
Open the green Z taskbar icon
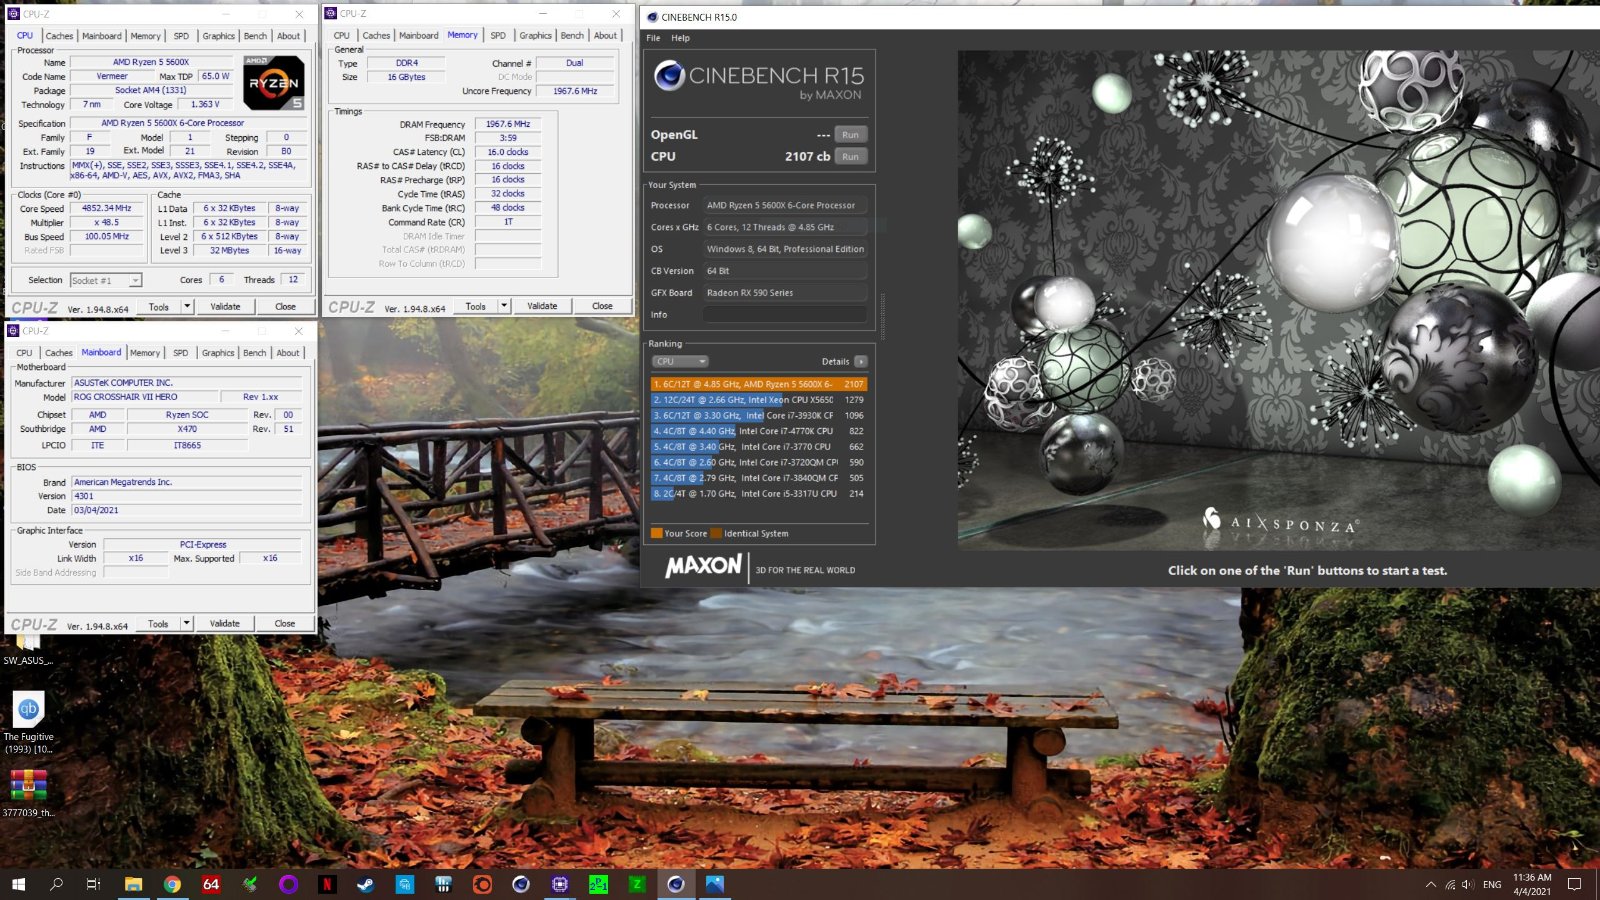pyautogui.click(x=637, y=884)
